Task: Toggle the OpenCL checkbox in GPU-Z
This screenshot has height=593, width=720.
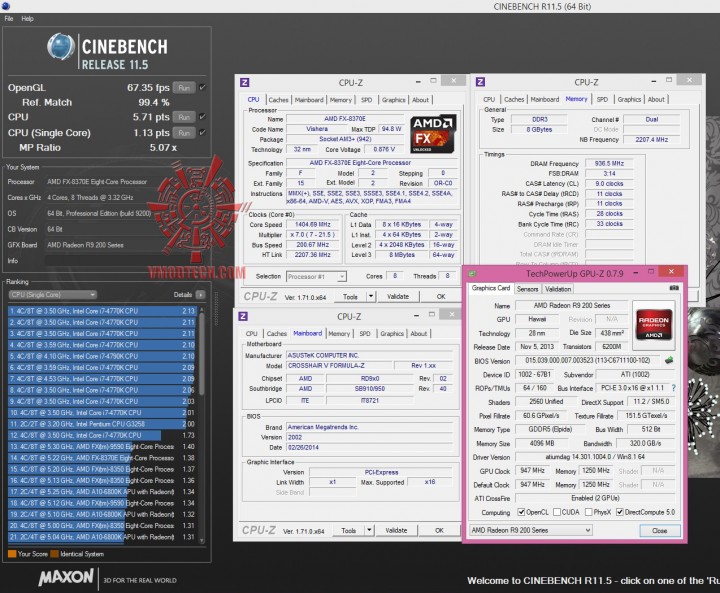Action: click(521, 512)
